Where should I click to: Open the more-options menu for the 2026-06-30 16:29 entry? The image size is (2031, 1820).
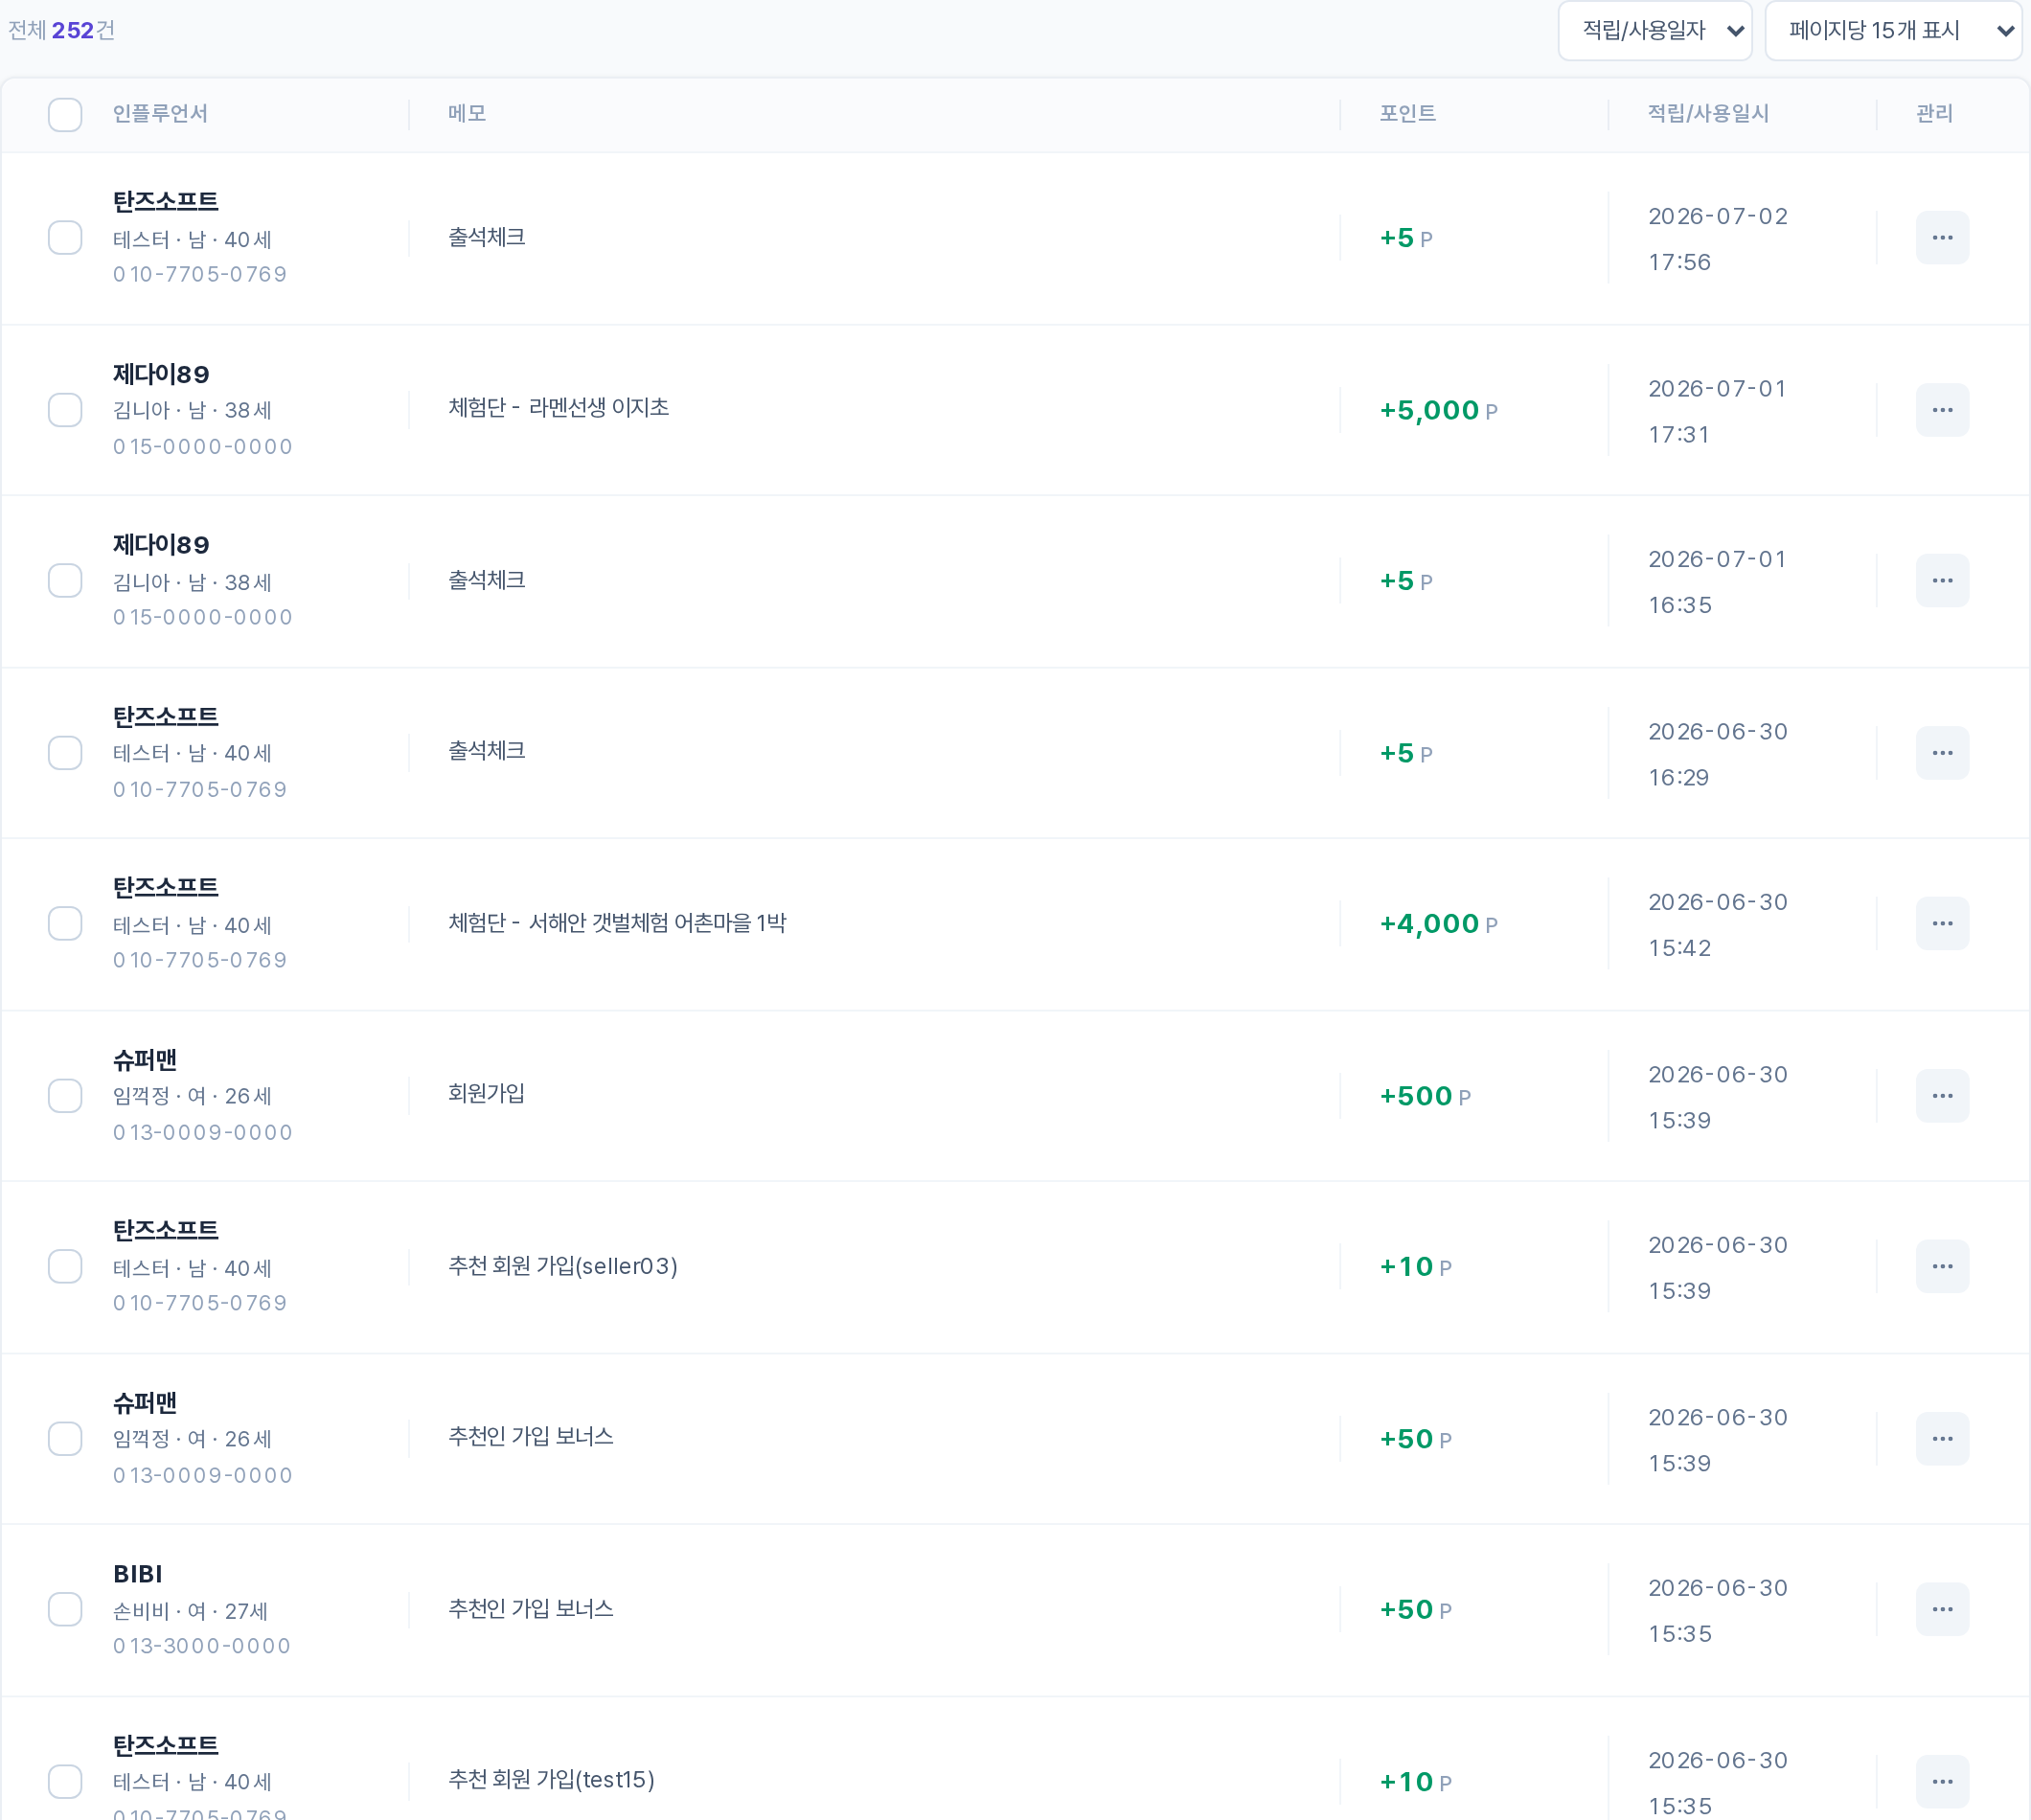click(x=1941, y=753)
